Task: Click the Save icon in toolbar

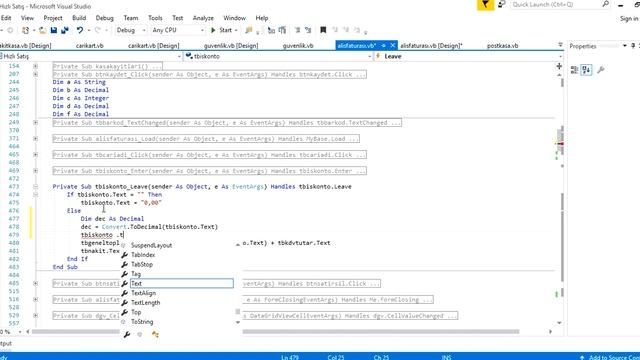Action: click(54, 30)
